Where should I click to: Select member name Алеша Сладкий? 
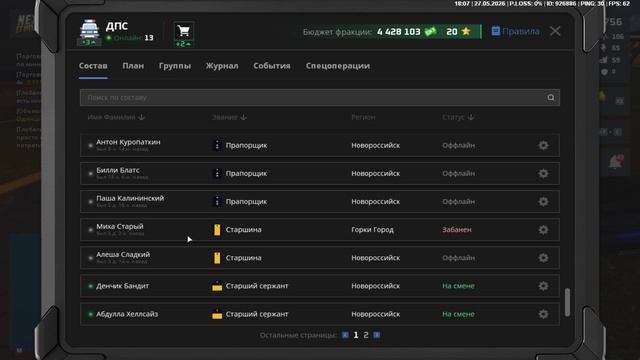[123, 255]
